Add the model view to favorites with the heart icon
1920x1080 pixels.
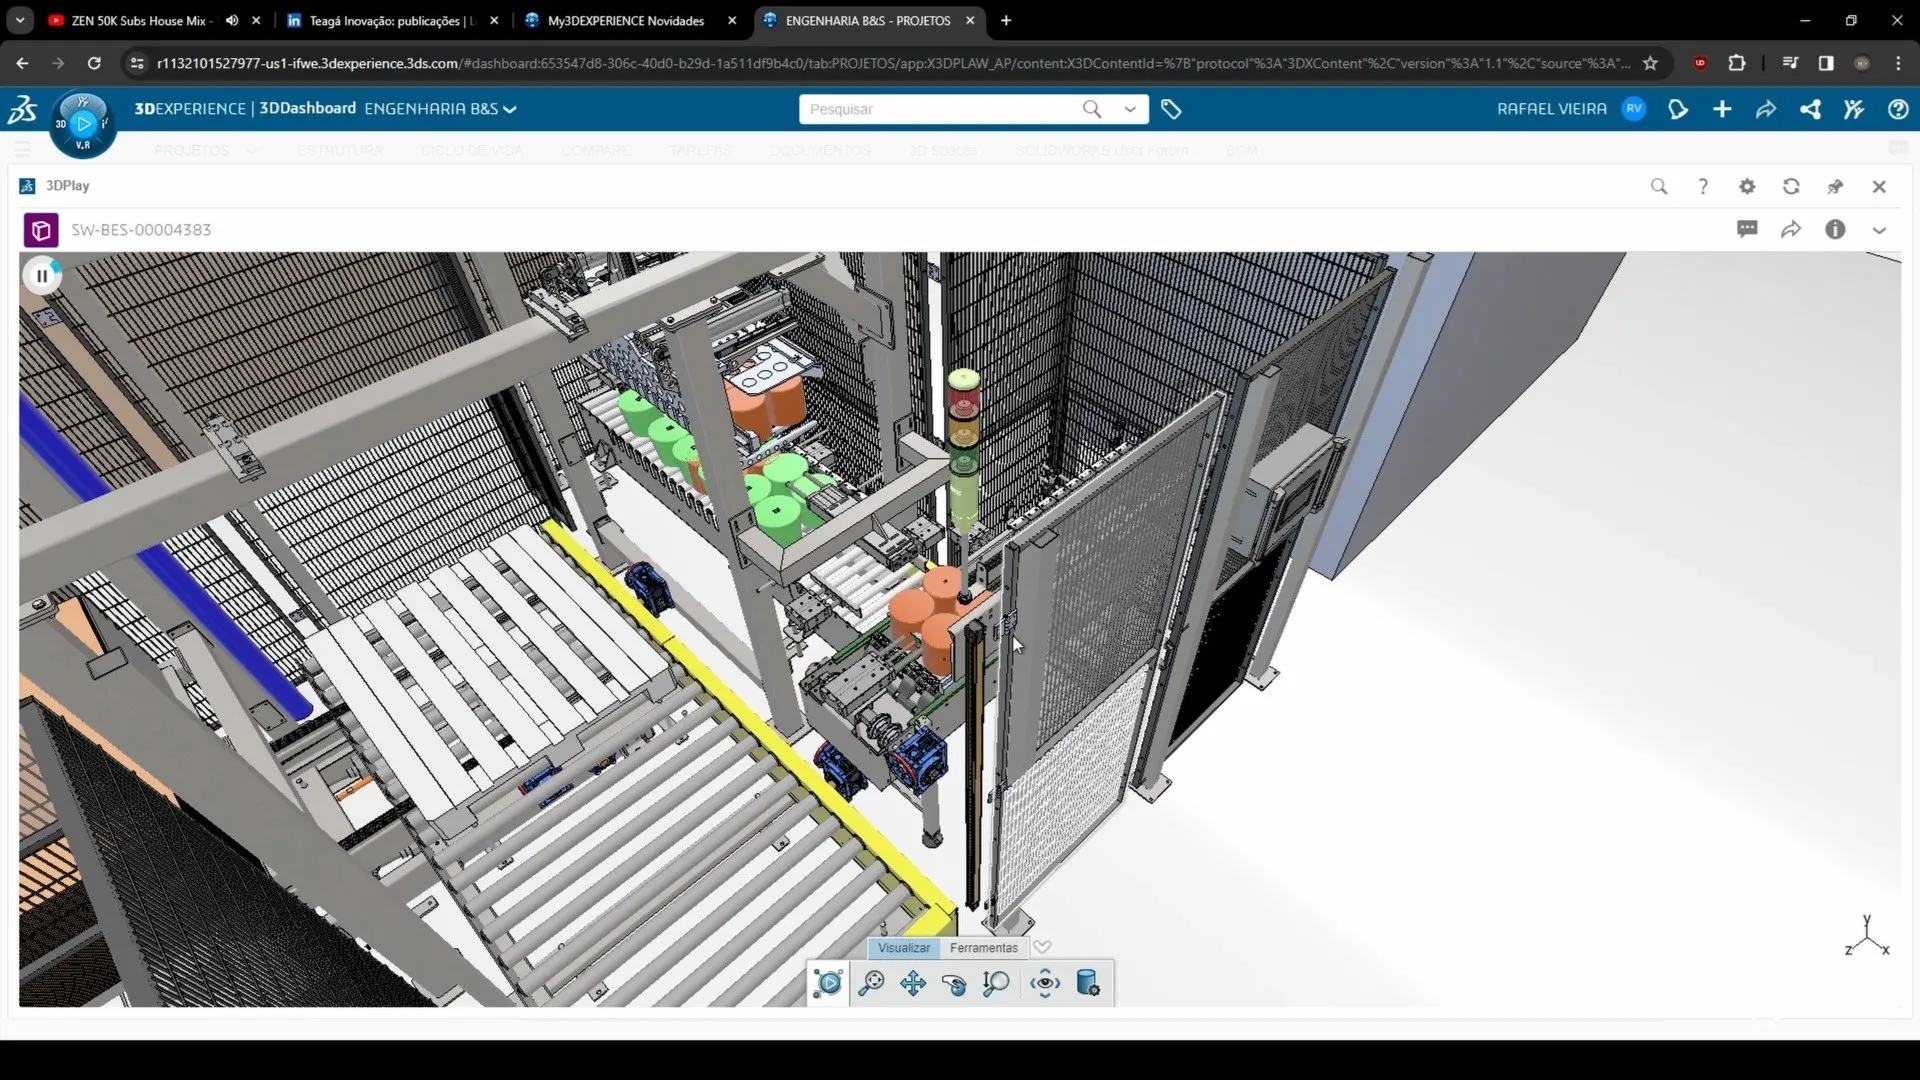(x=1042, y=947)
